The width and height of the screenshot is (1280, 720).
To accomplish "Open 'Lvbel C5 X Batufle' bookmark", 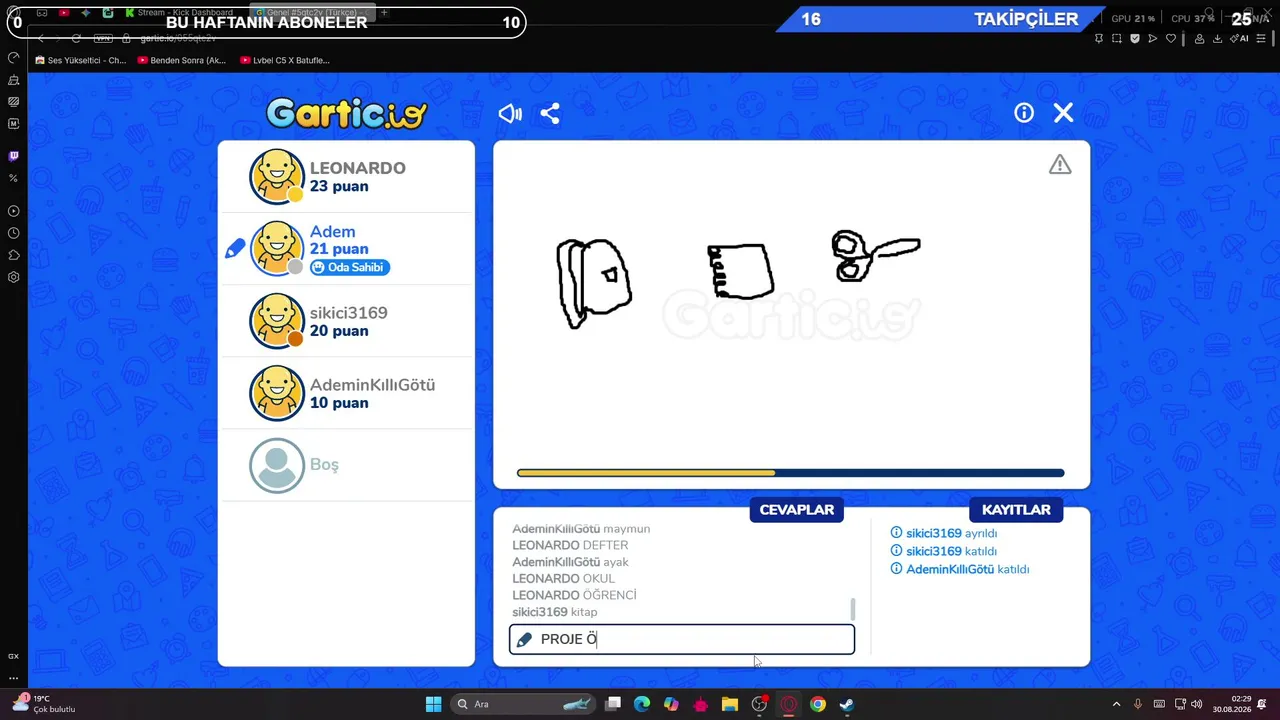I will pyautogui.click(x=285, y=60).
